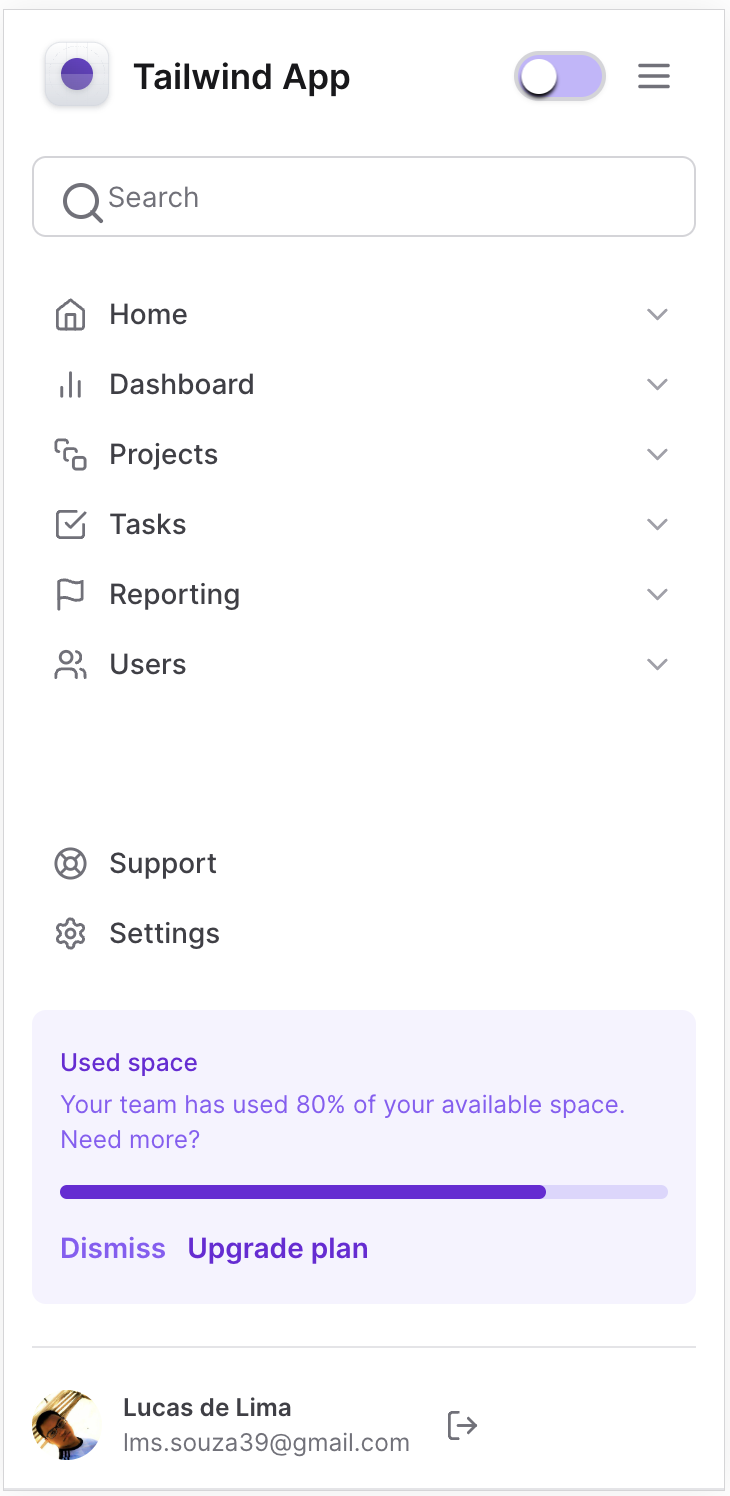
Task: Click the Tailwind App logo icon
Action: click(x=77, y=75)
